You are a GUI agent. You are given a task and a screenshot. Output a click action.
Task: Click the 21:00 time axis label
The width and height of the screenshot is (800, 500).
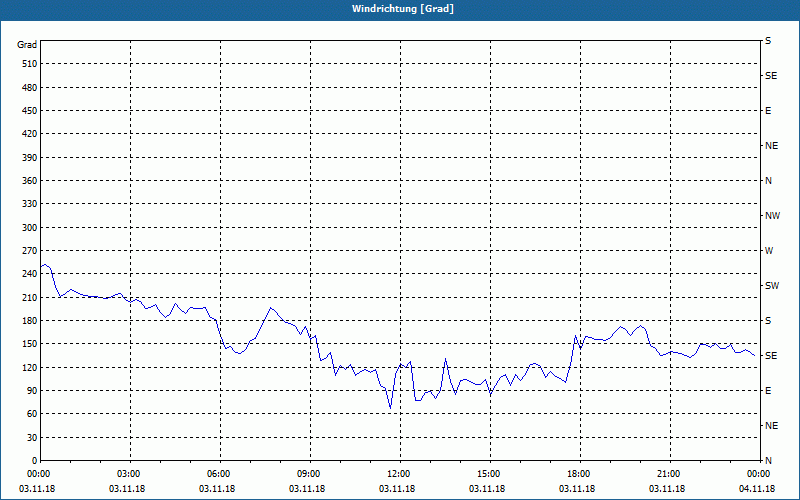coord(669,474)
